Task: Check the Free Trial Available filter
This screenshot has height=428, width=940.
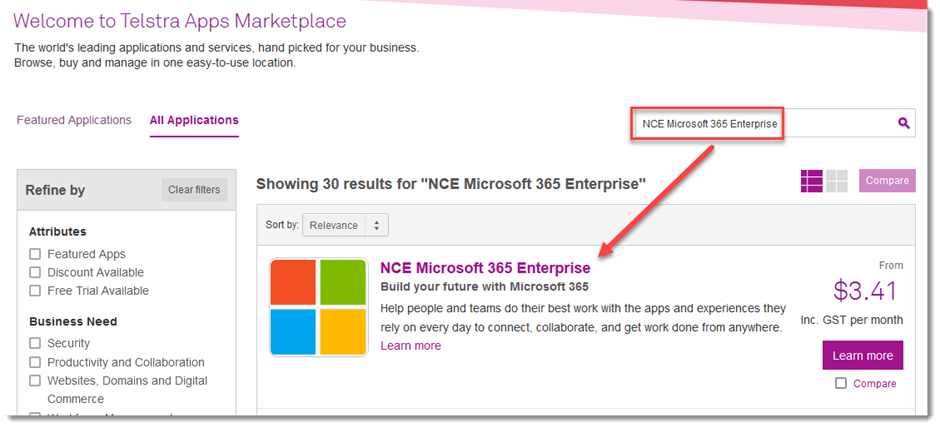Action: (36, 290)
